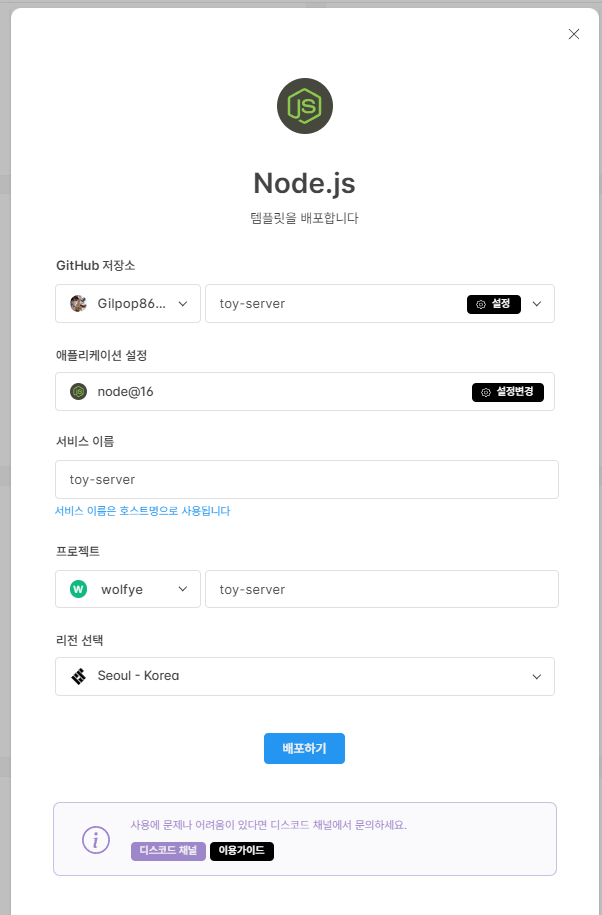The height and width of the screenshot is (915, 602).
Task: Click the 애플리케이션 설정 label
Action: (x=102, y=355)
